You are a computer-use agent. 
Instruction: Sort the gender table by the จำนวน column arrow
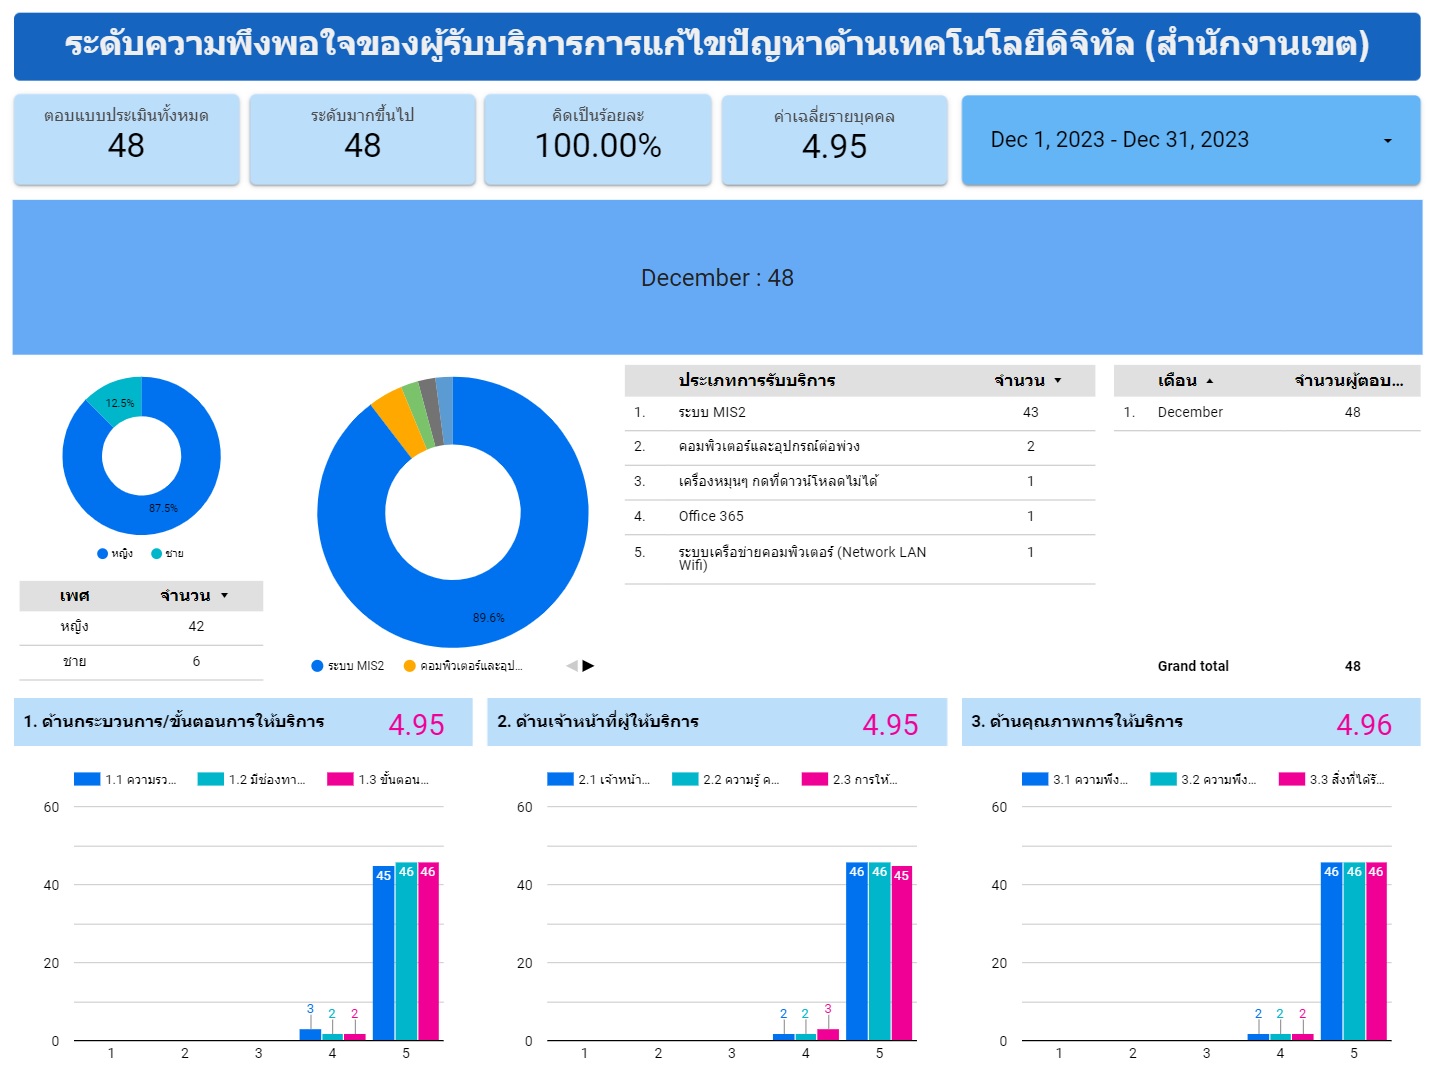coord(224,596)
